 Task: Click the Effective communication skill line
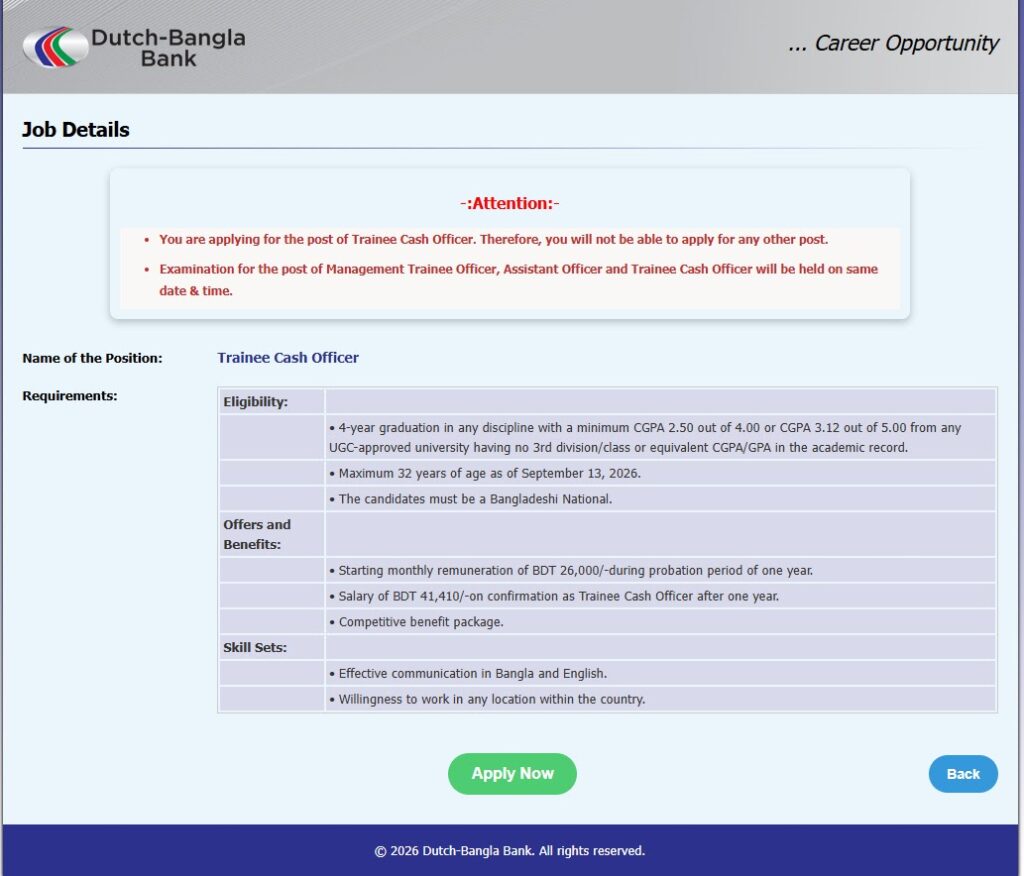pyautogui.click(x=468, y=673)
